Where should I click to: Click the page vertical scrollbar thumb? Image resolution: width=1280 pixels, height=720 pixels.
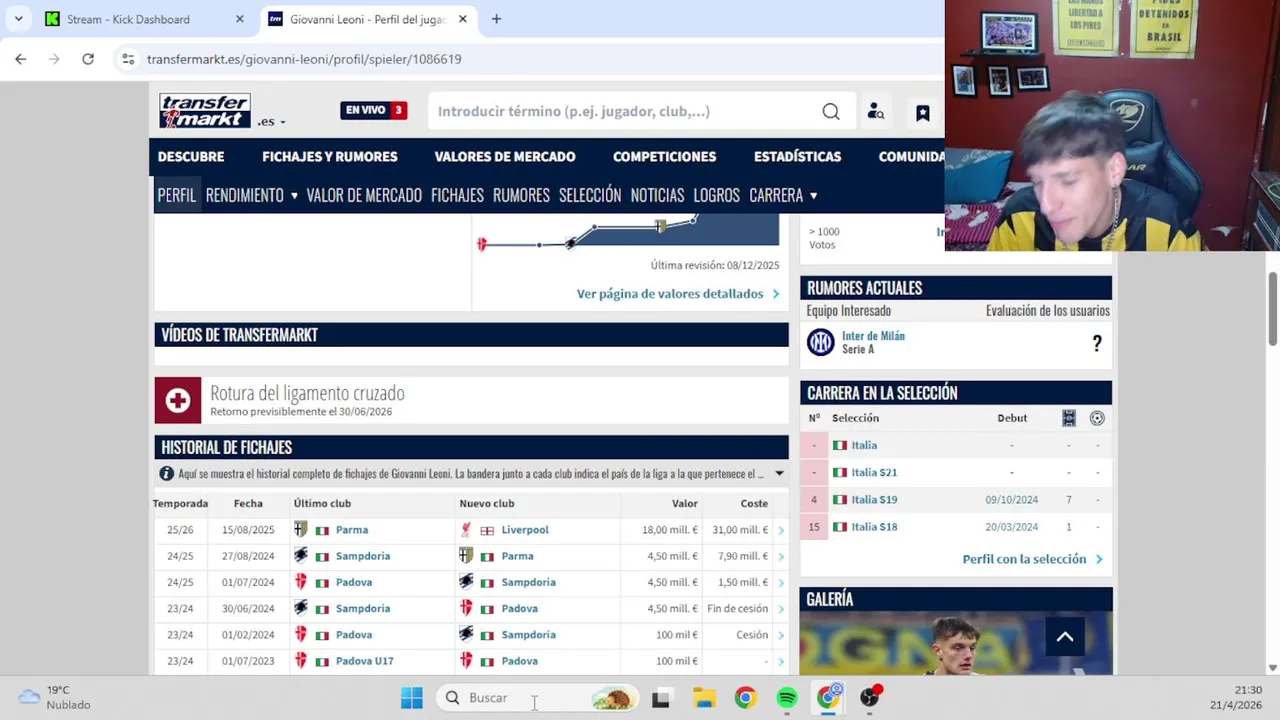(x=1273, y=310)
